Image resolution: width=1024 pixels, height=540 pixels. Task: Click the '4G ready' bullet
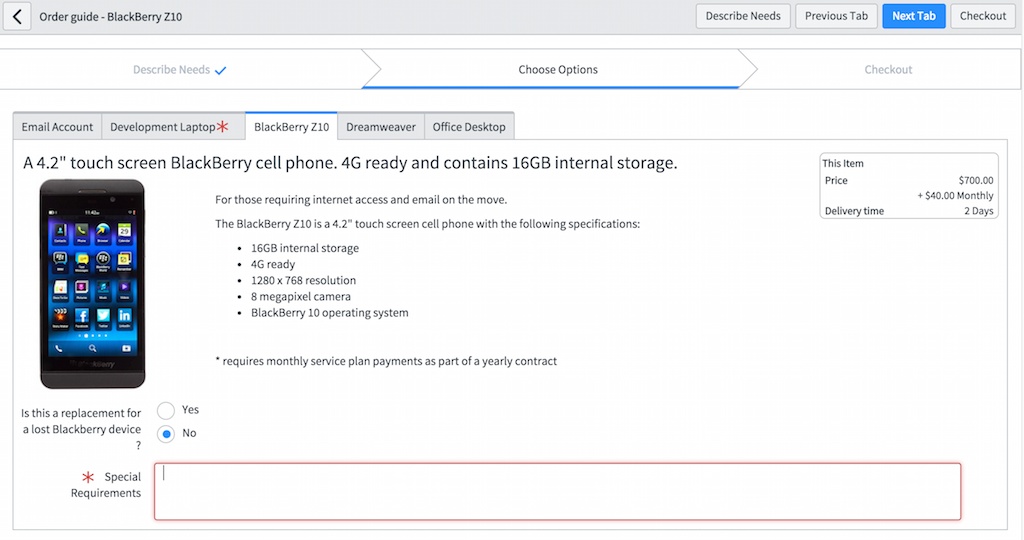point(273,264)
